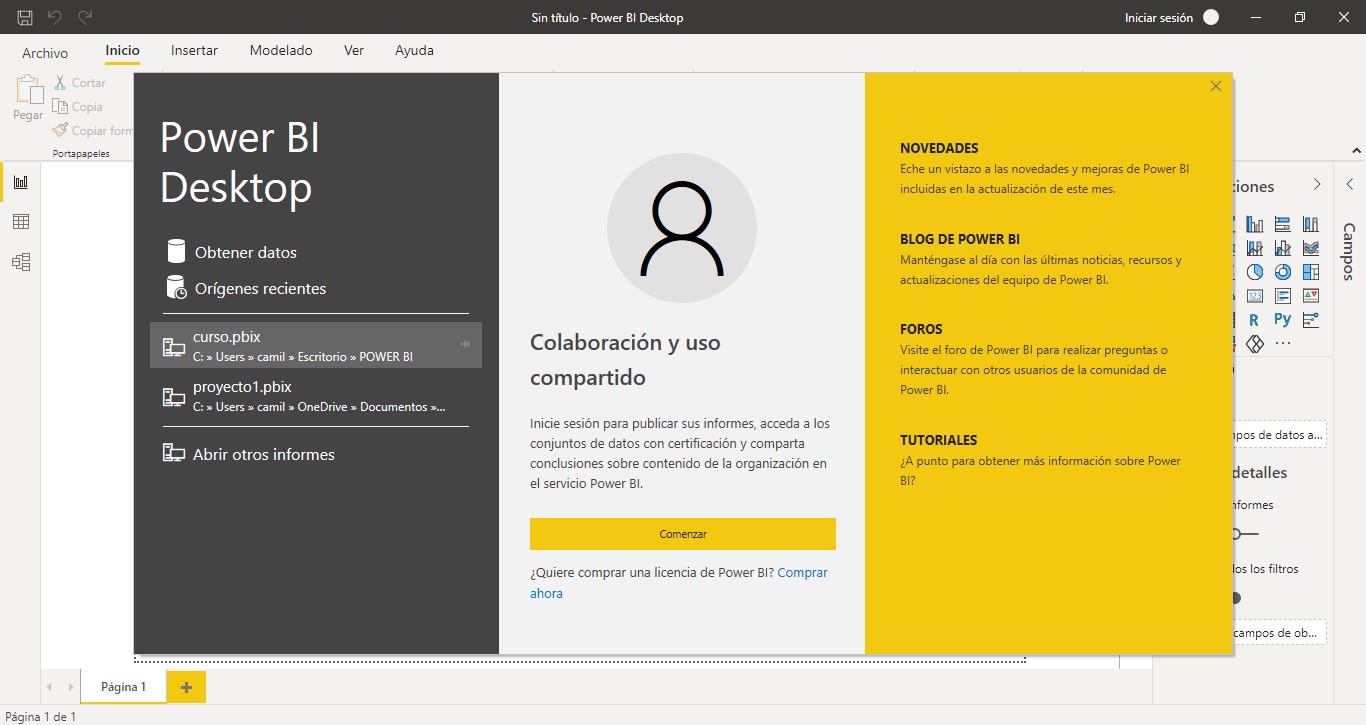Open the FOROS heading link
Image resolution: width=1366 pixels, height=725 pixels.
921,329
